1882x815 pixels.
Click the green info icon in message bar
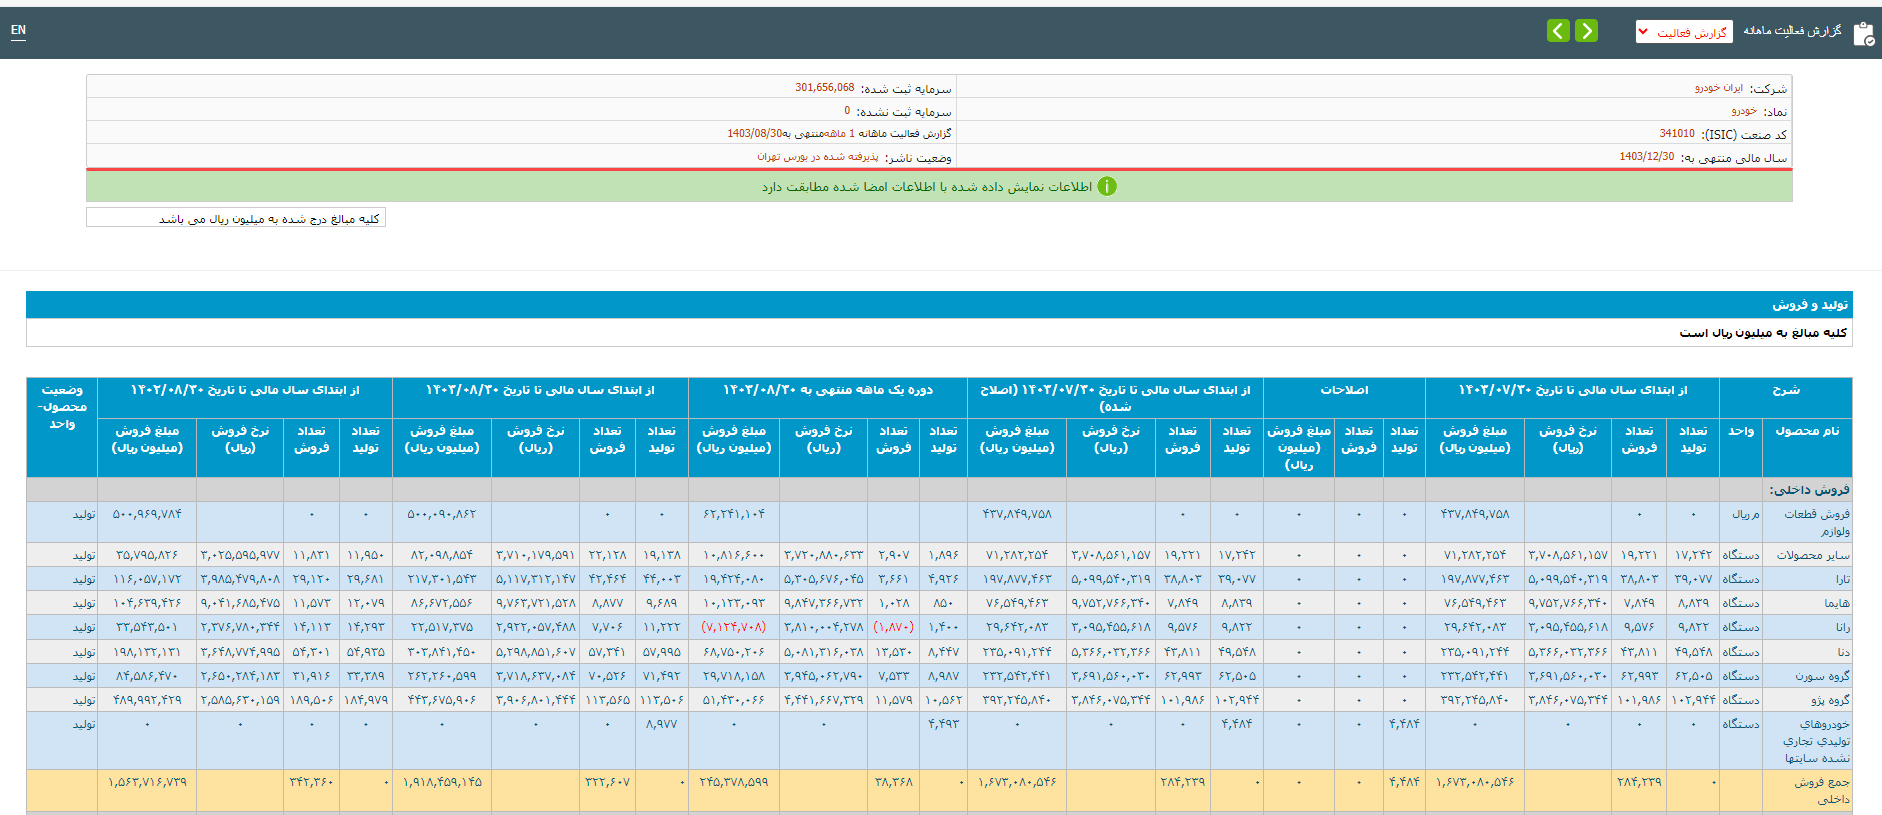(1107, 187)
